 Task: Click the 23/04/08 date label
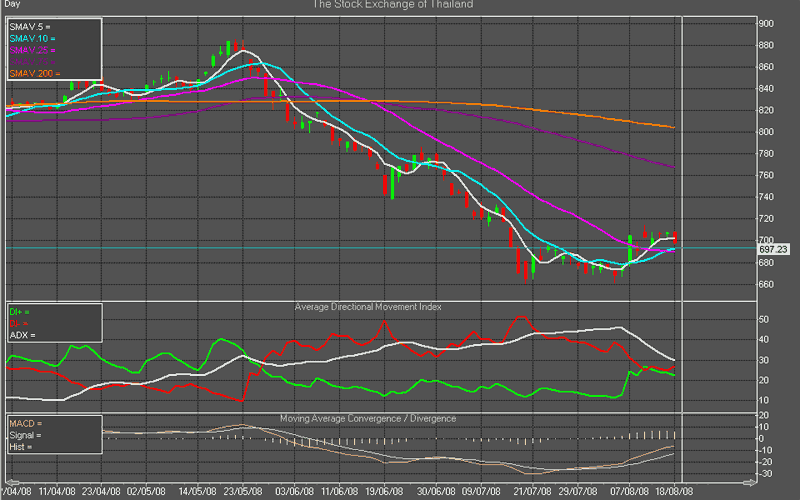click(101, 492)
